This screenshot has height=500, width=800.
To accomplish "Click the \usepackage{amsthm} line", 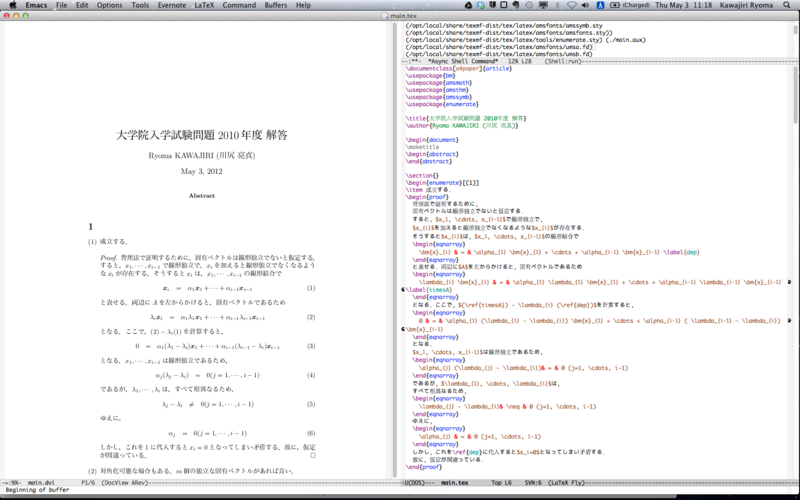I will [x=437, y=90].
